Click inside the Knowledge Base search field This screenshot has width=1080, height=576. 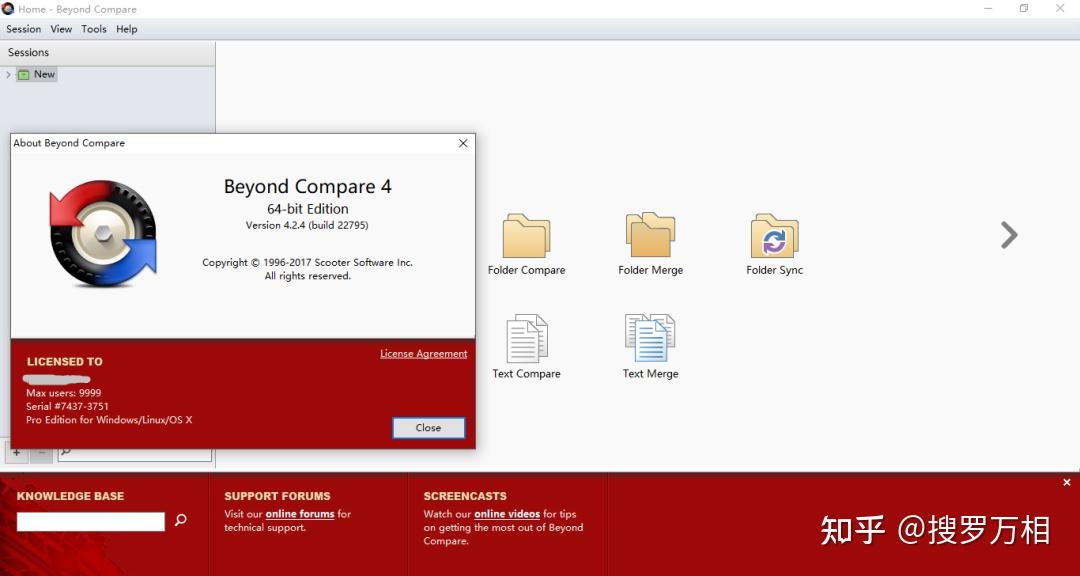(90, 521)
